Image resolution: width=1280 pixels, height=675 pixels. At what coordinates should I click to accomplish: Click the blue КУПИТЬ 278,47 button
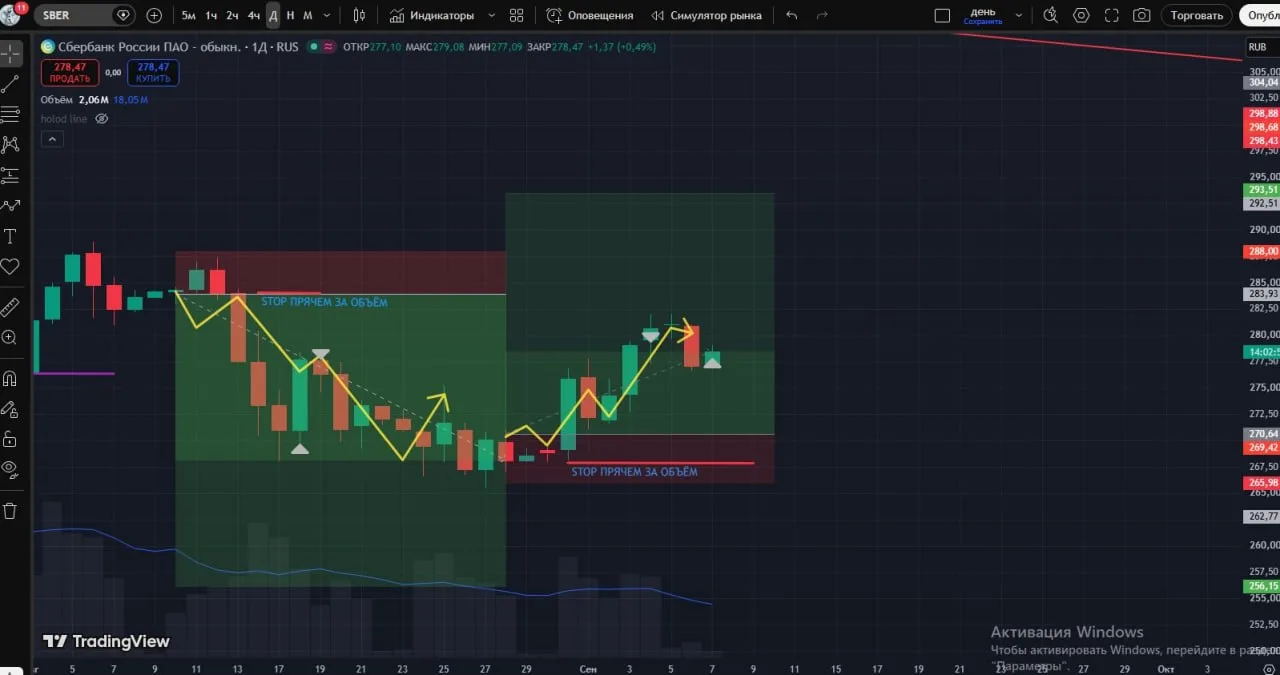coord(153,72)
